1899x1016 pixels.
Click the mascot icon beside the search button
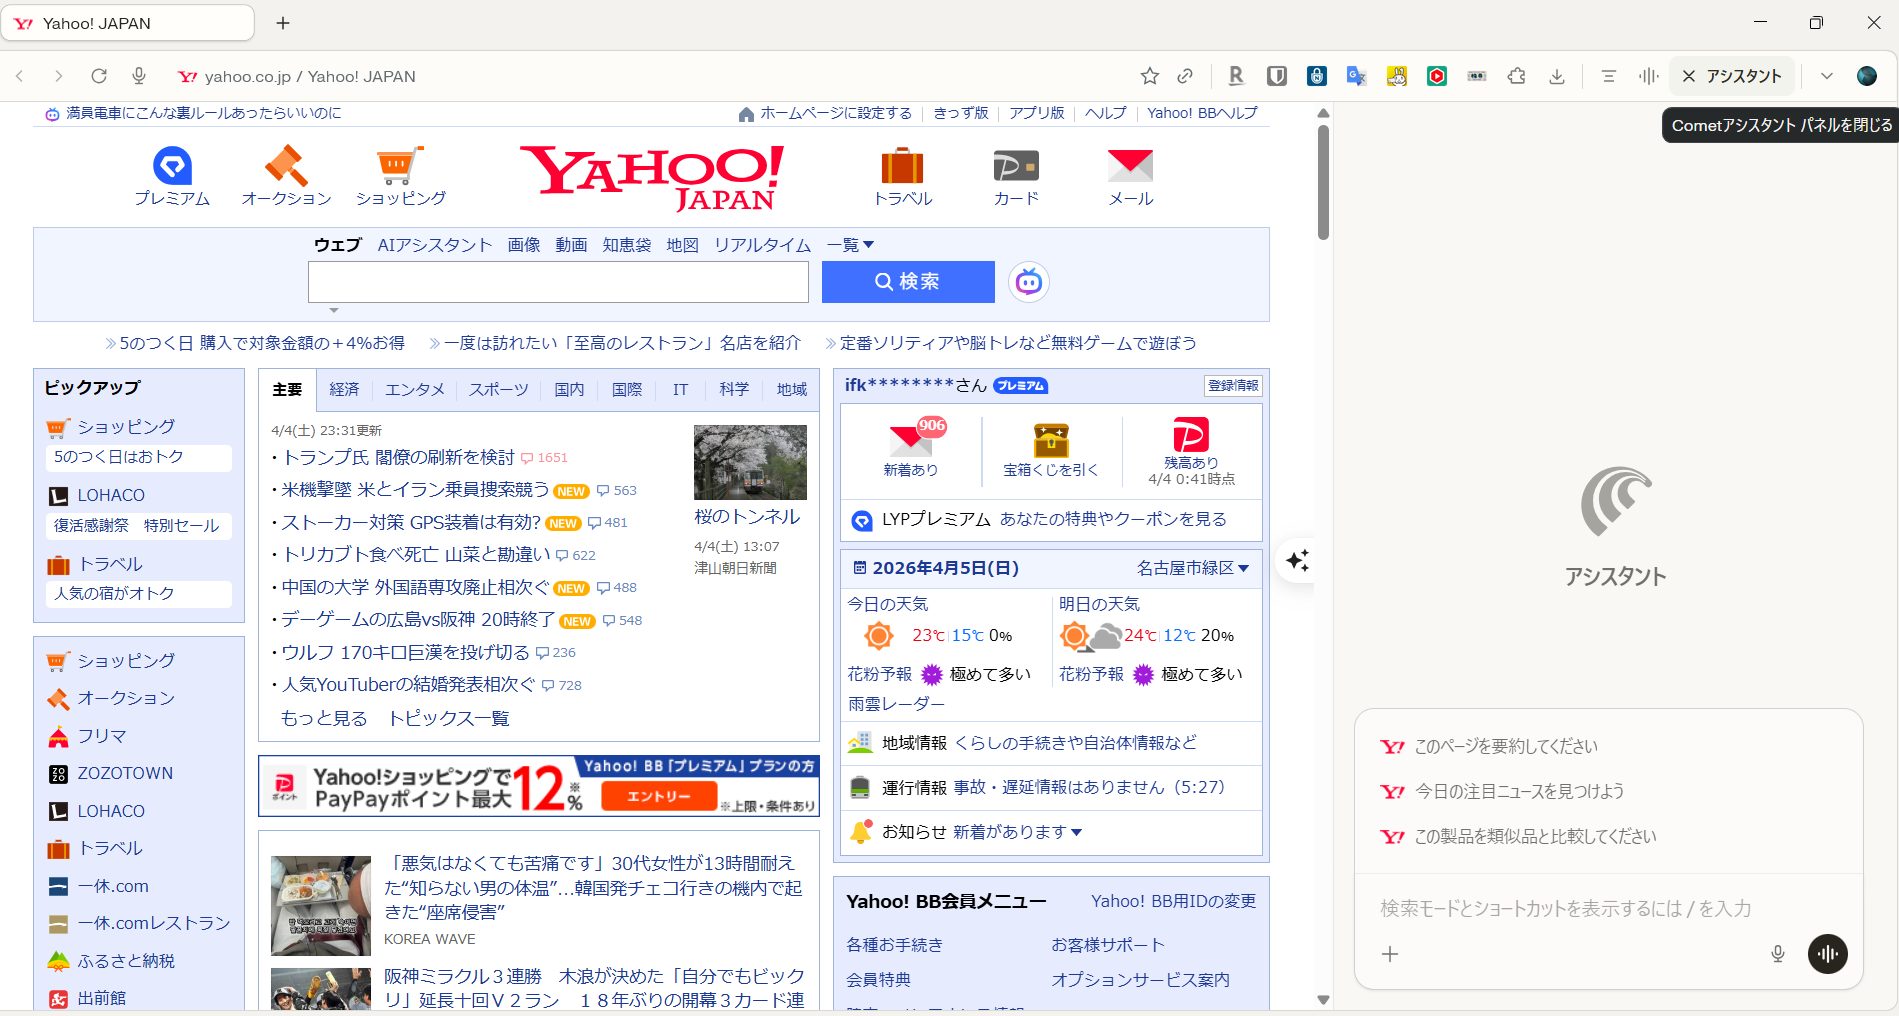[1029, 282]
